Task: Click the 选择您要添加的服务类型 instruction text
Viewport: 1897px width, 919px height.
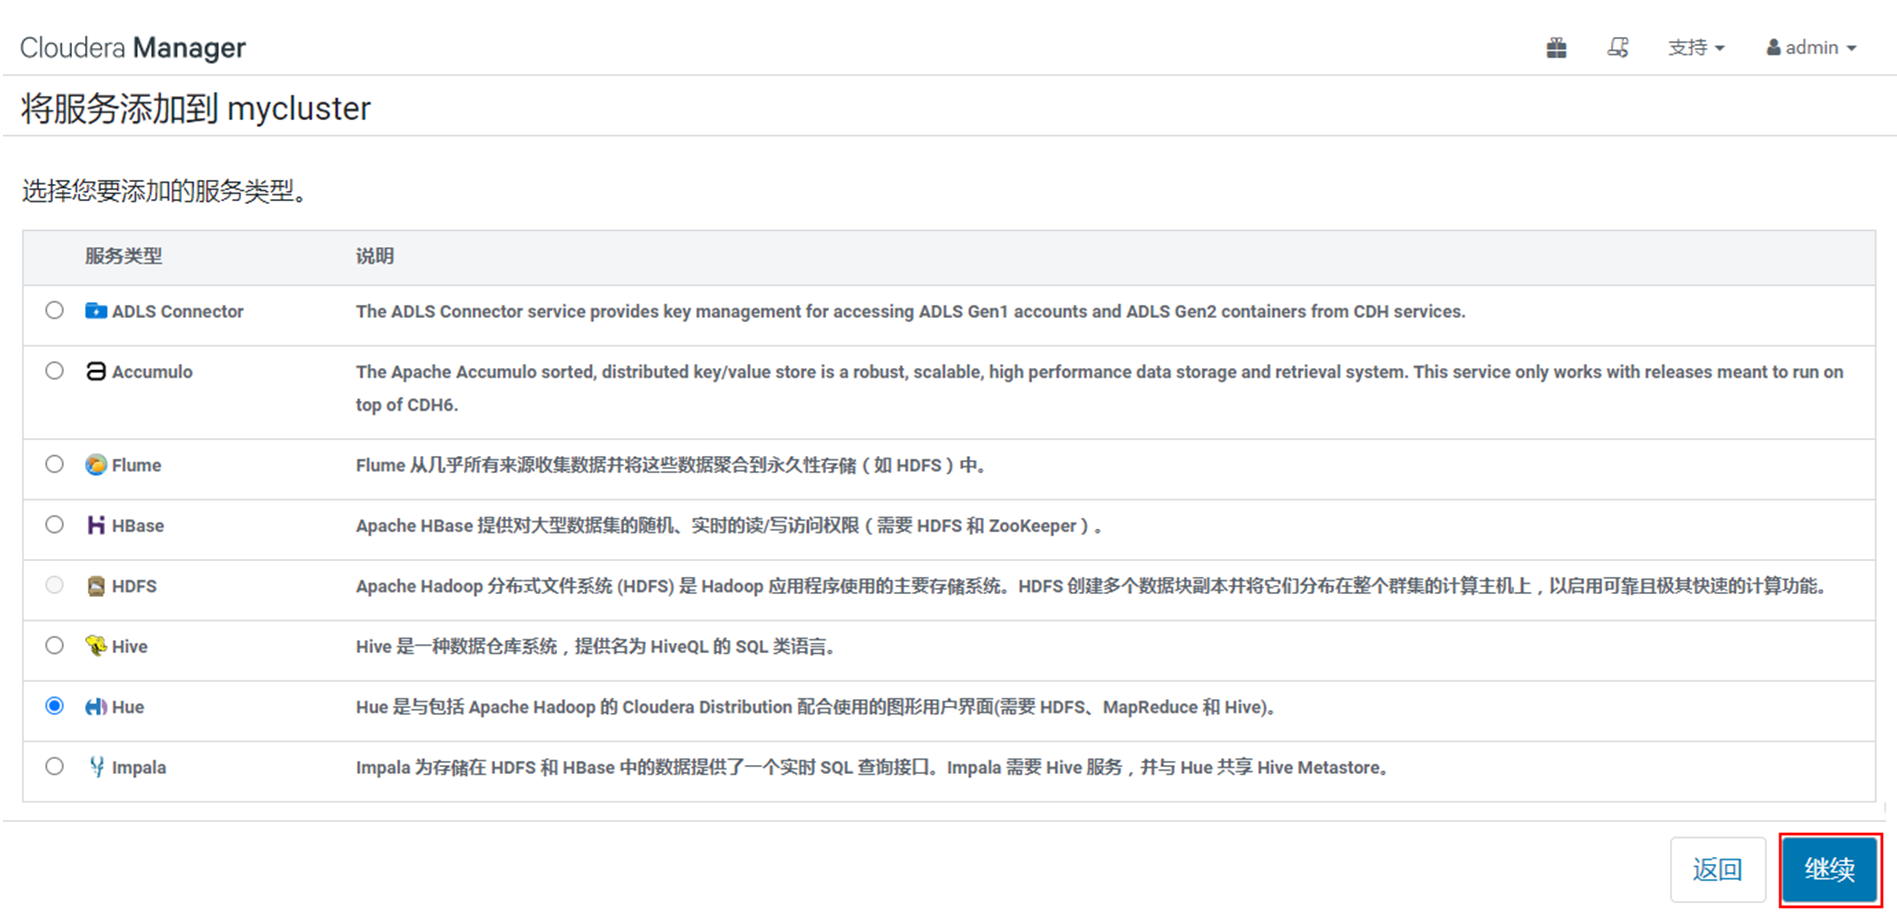Action: point(165,190)
